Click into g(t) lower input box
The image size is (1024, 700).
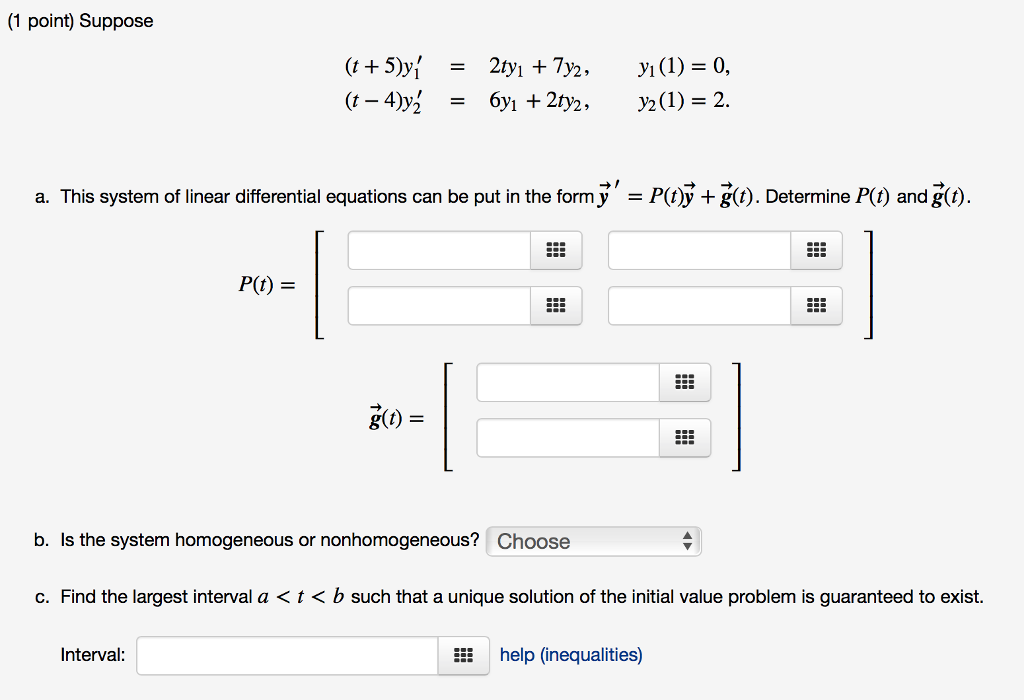pyautogui.click(x=566, y=438)
